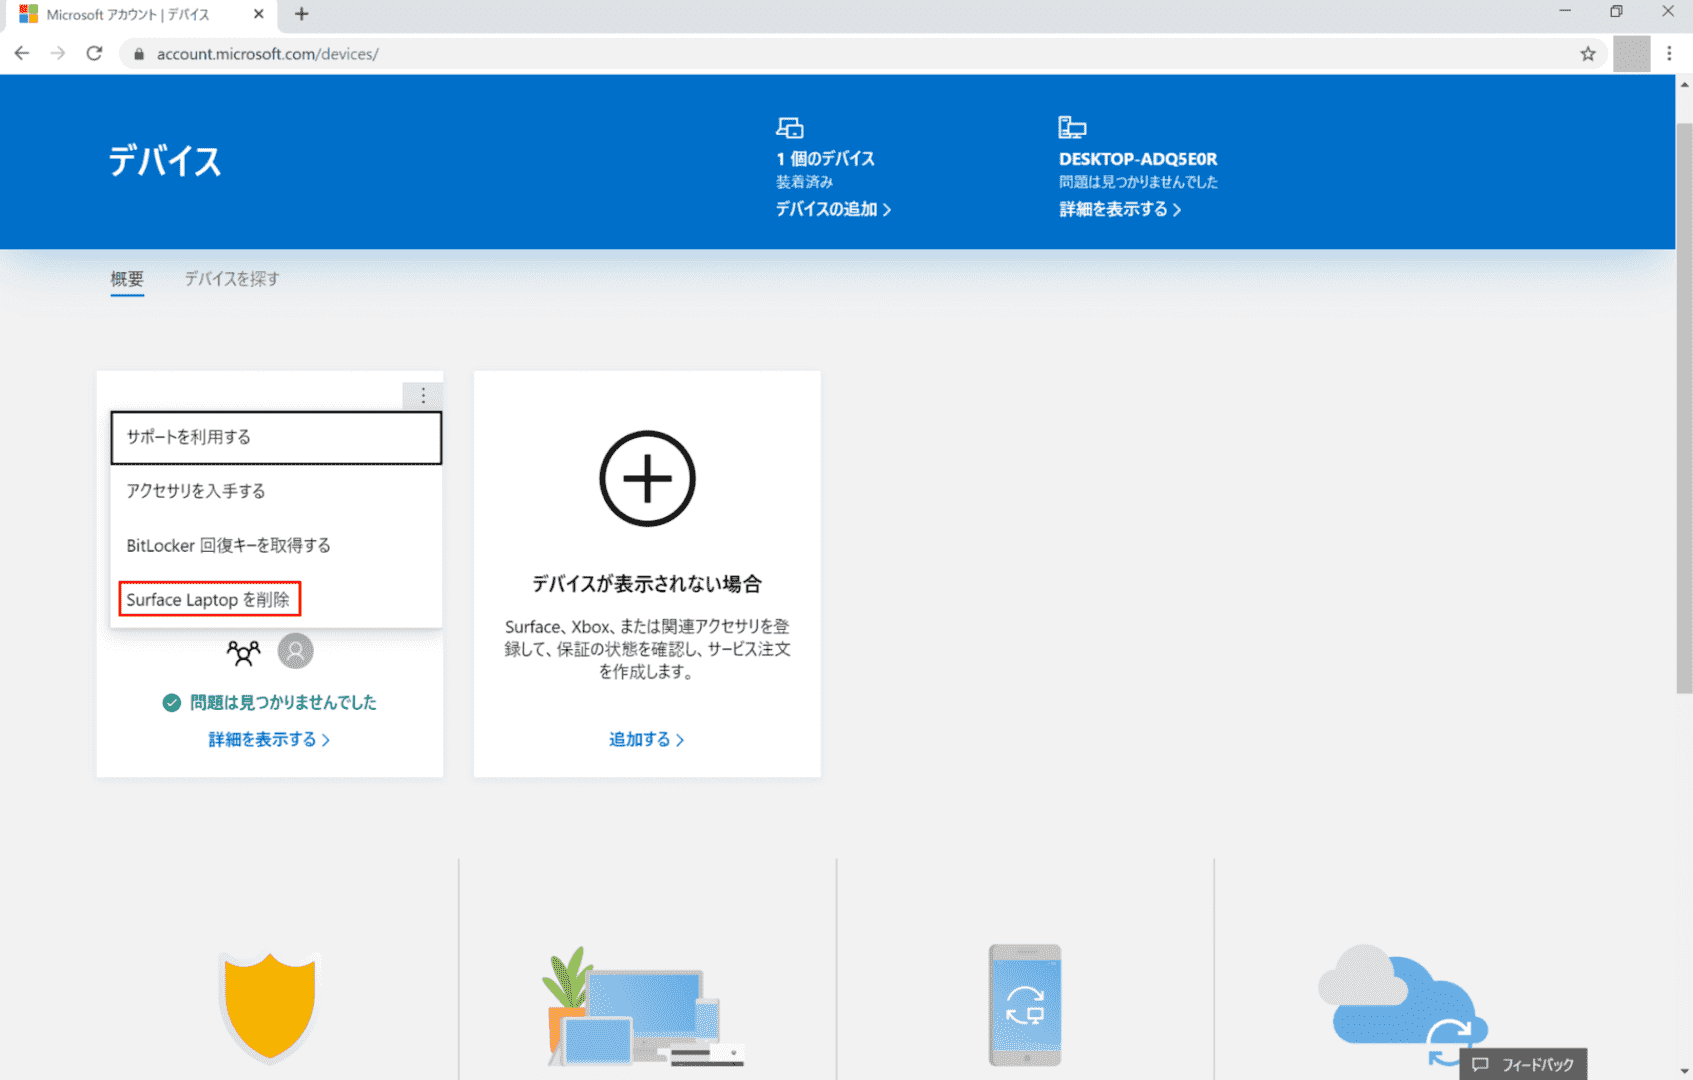The image size is (1693, 1080).
Task: Click the user avatar icon on device card
Action: point(295,651)
